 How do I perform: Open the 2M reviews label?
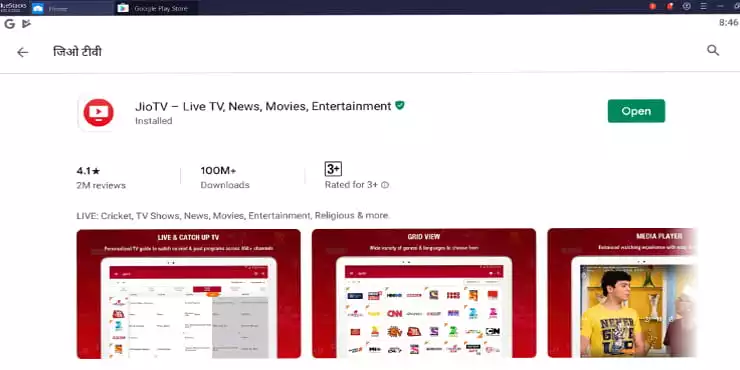click(101, 185)
